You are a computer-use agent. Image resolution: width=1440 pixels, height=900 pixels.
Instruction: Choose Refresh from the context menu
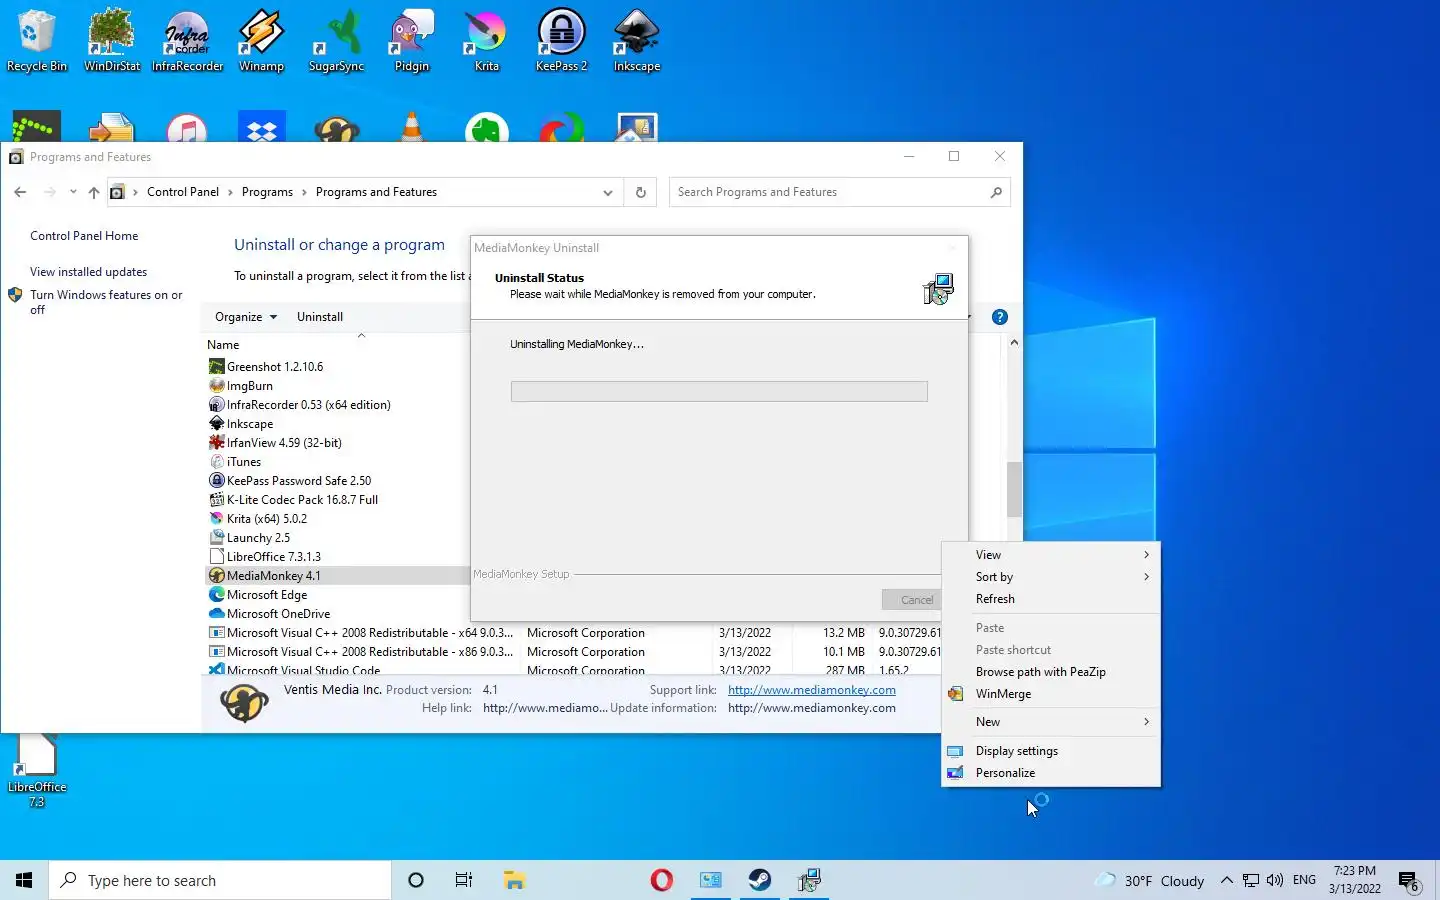pos(1051,599)
